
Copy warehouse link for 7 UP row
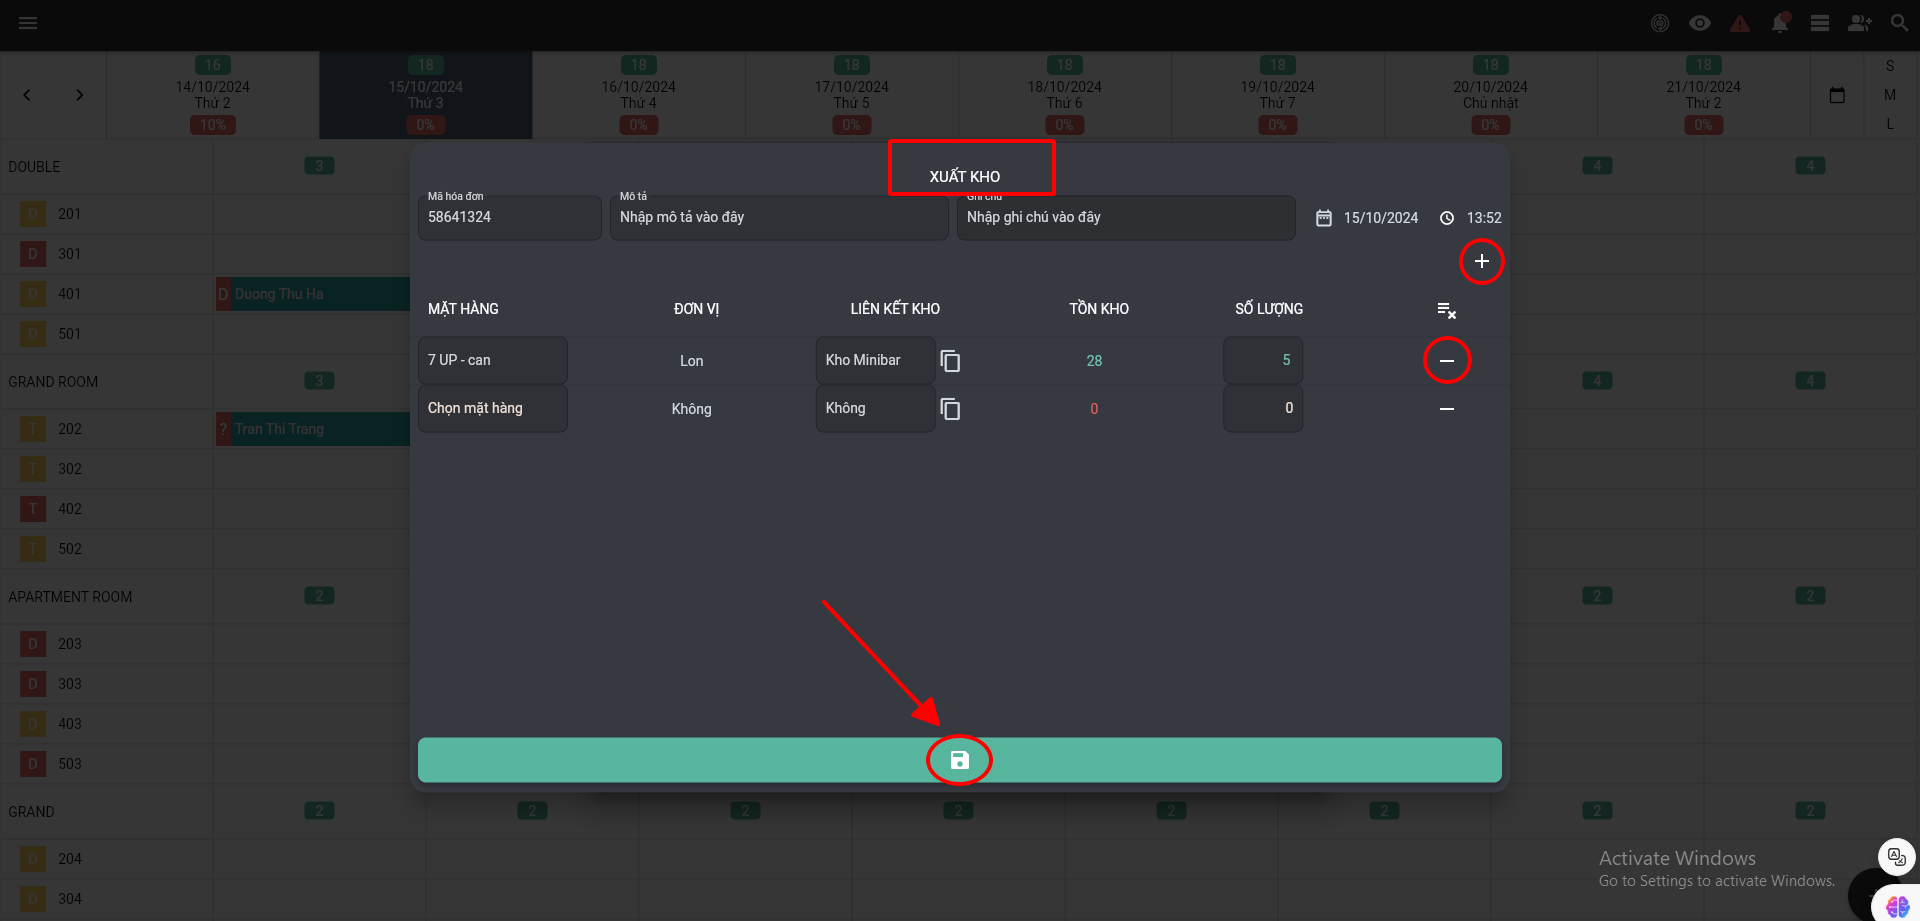pos(950,361)
